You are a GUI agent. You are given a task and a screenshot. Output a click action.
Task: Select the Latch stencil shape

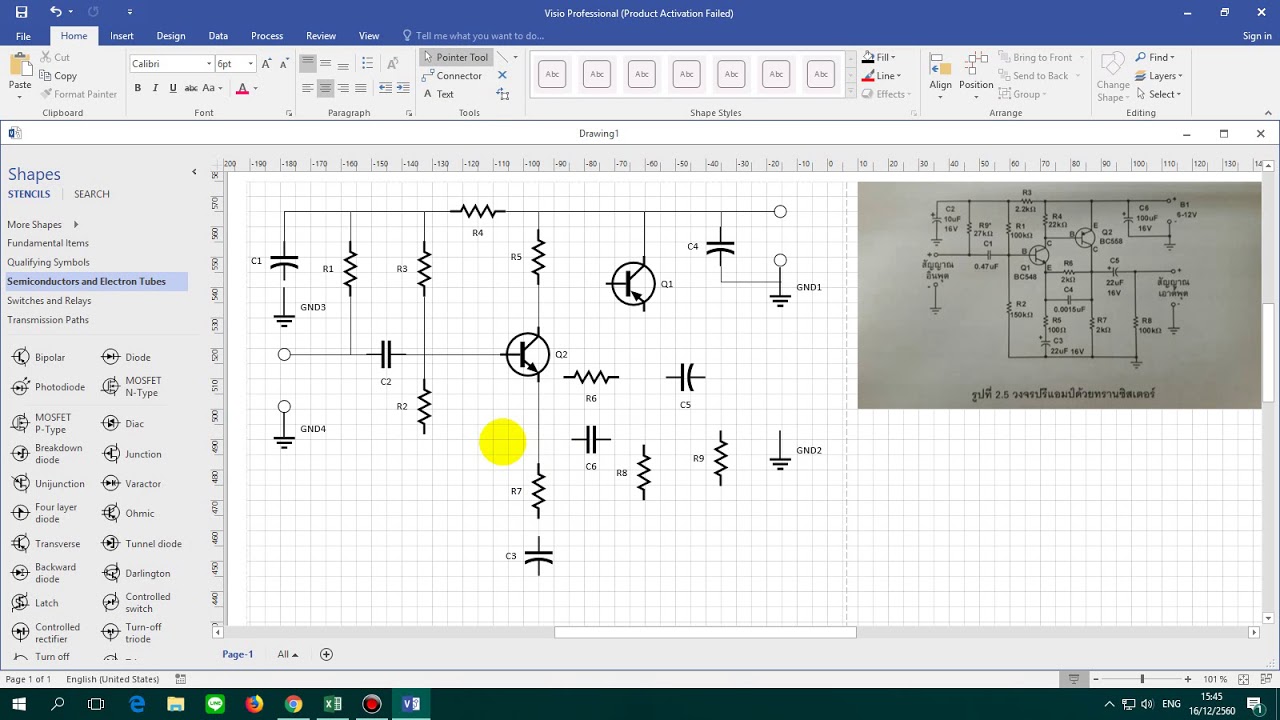pos(35,603)
